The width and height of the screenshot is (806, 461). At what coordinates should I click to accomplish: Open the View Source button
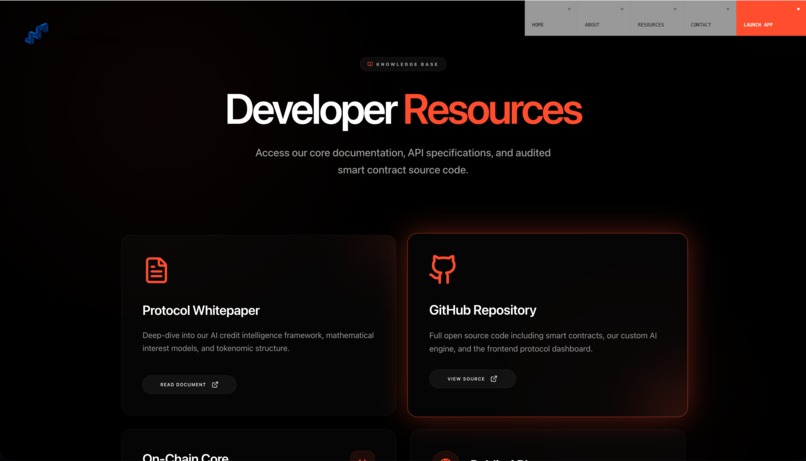click(472, 379)
